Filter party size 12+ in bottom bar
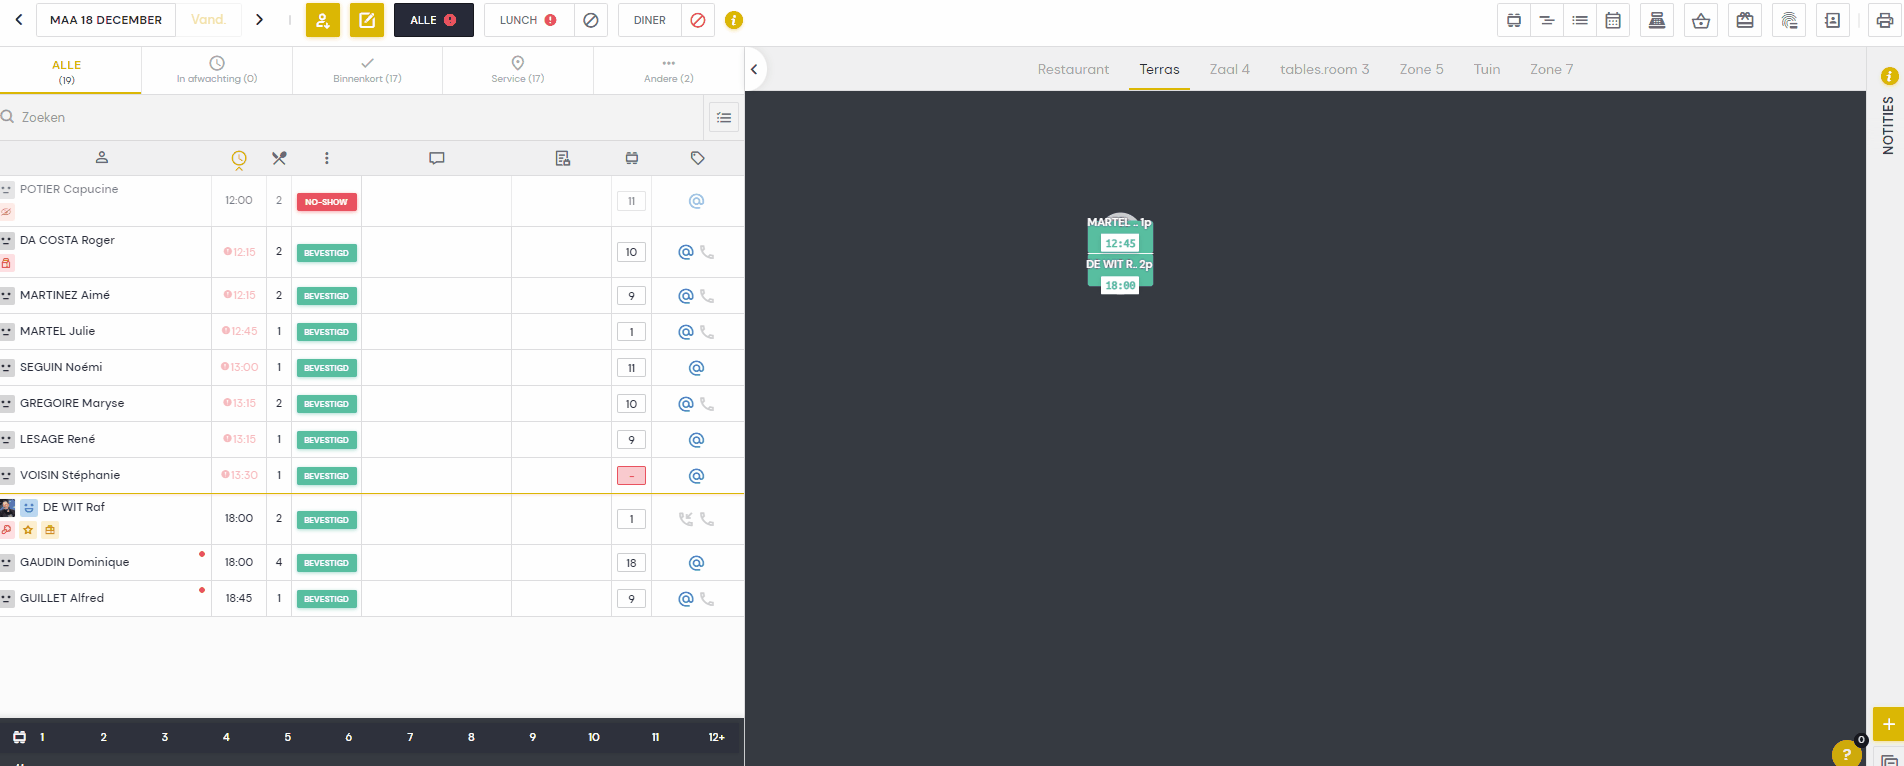 coord(717,737)
